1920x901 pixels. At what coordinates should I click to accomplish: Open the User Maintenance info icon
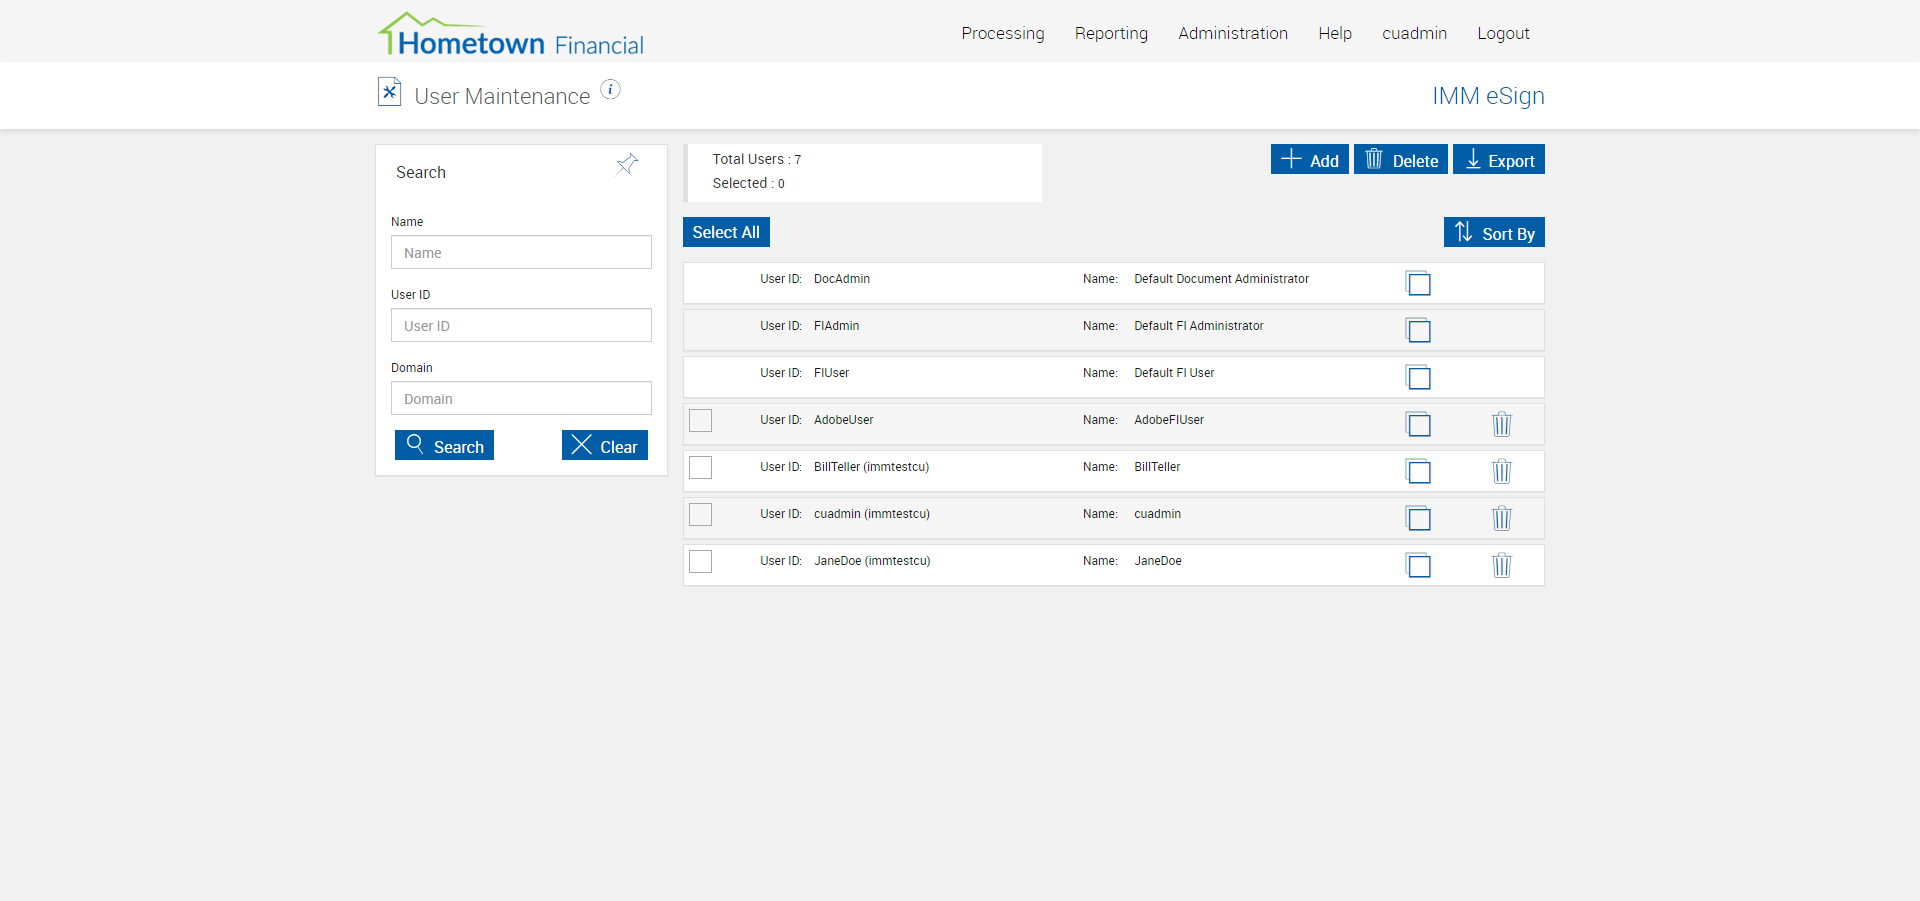coord(610,90)
